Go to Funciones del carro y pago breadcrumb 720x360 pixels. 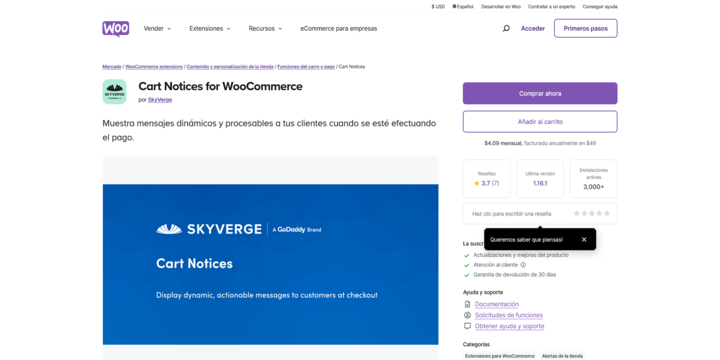point(306,67)
